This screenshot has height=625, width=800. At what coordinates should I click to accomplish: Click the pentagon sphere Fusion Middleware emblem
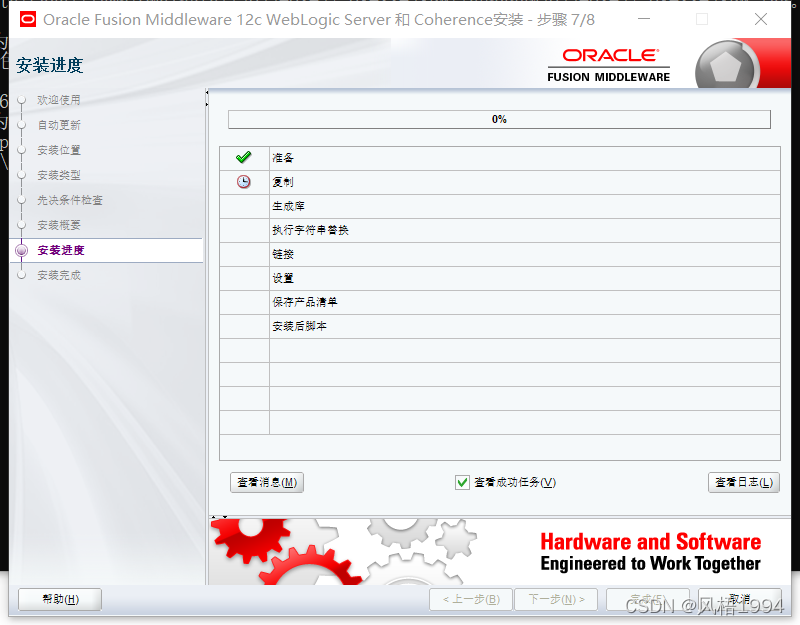pos(726,66)
